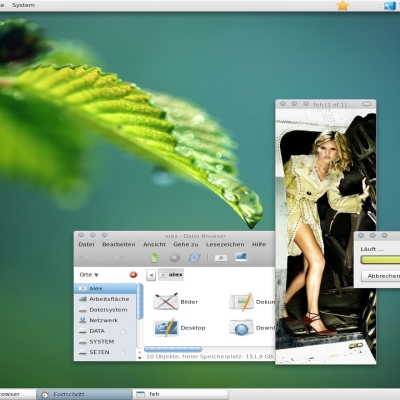
Task: Click the feh window title bar
Action: pos(326,104)
